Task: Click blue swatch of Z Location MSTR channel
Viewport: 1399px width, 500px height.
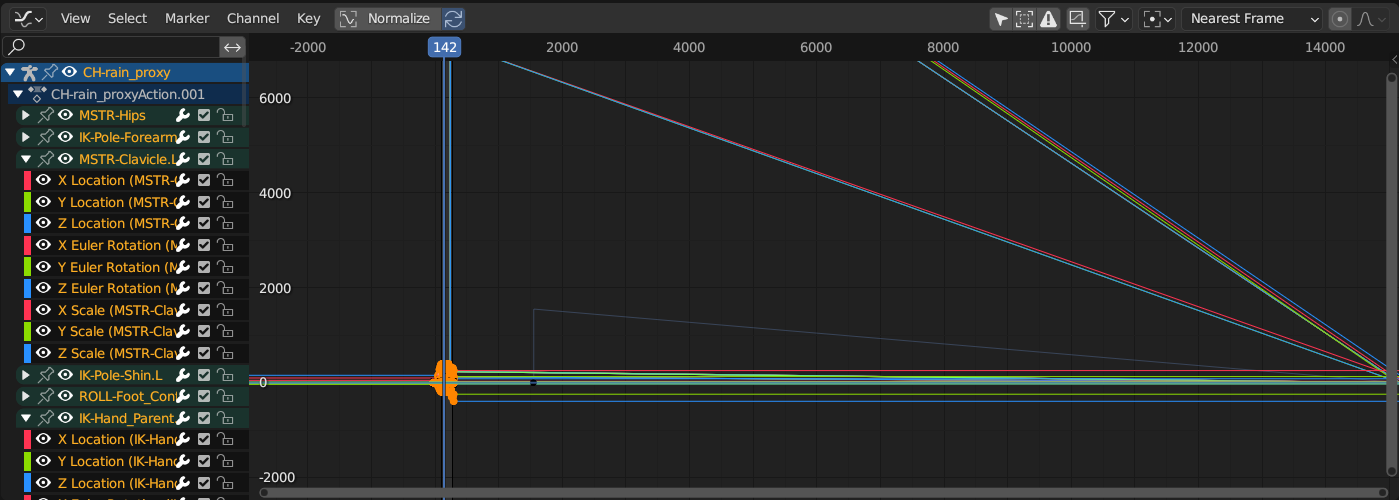Action: coord(28,223)
